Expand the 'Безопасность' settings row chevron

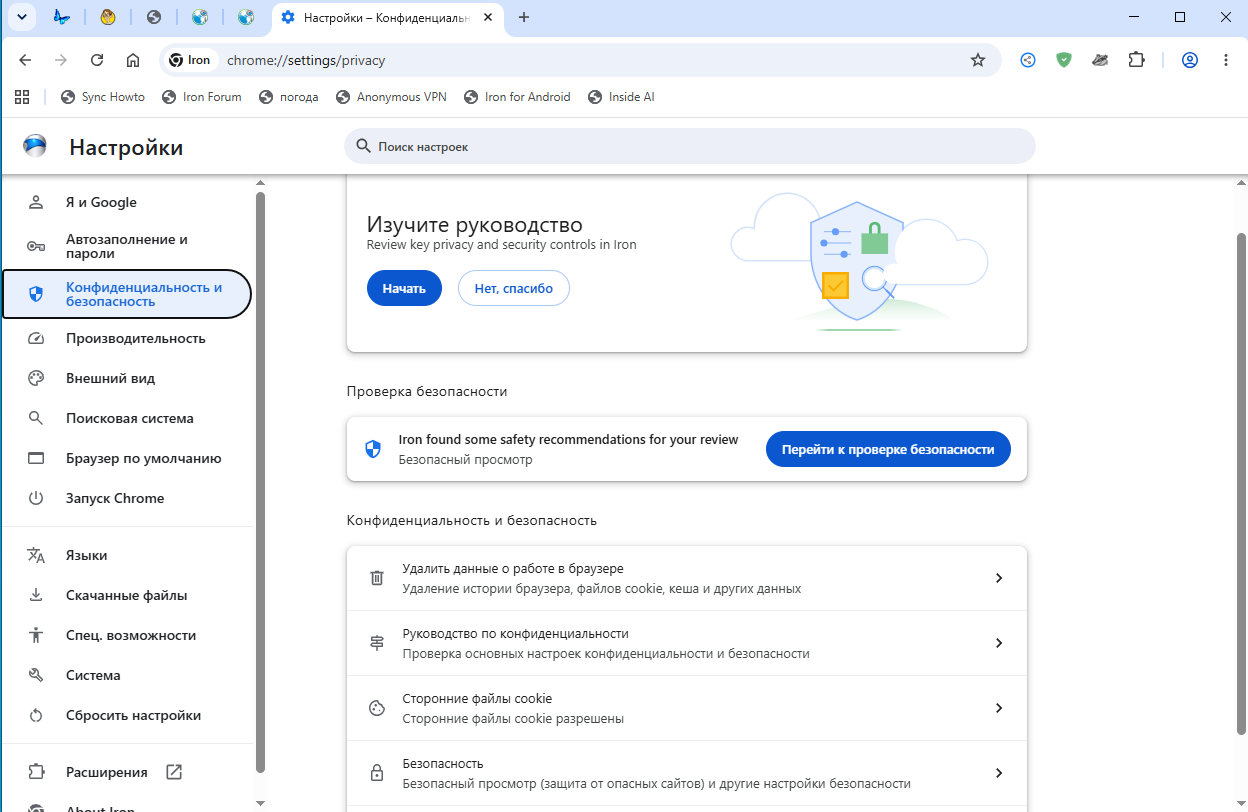point(998,773)
